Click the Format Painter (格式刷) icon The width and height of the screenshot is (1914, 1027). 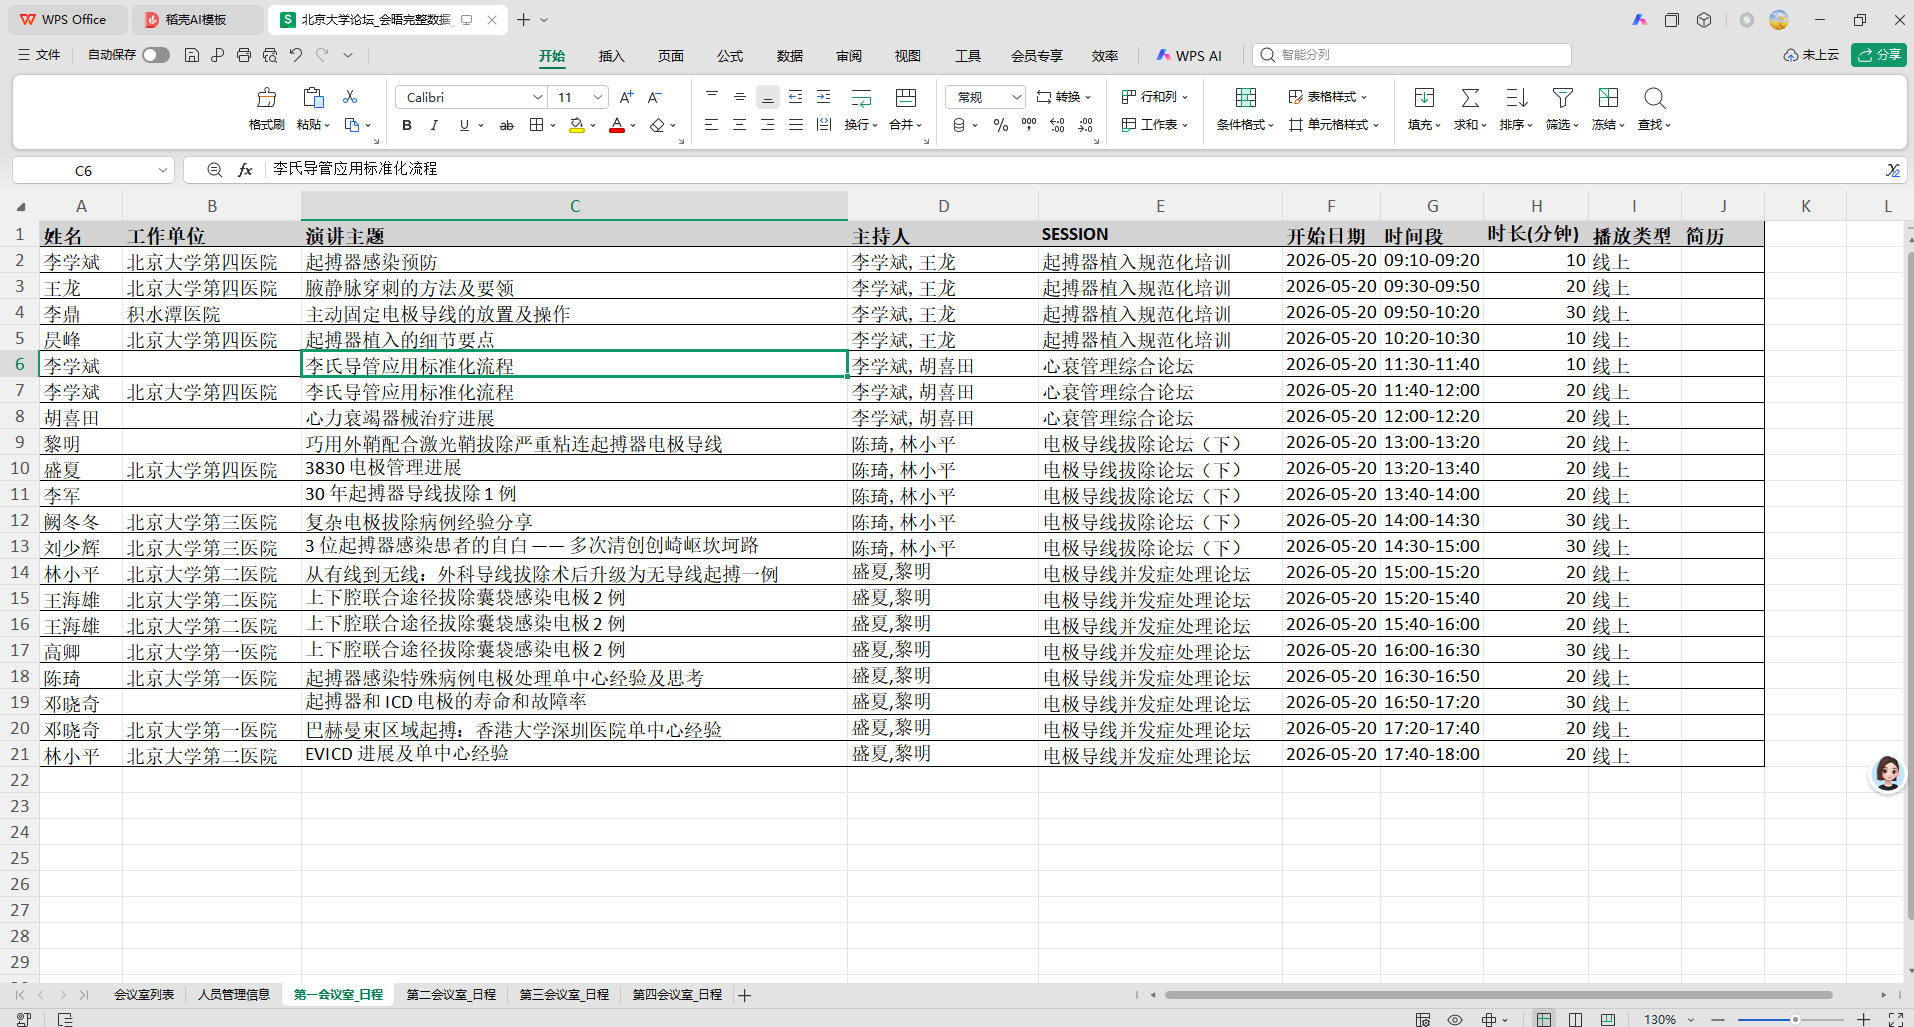click(x=266, y=98)
